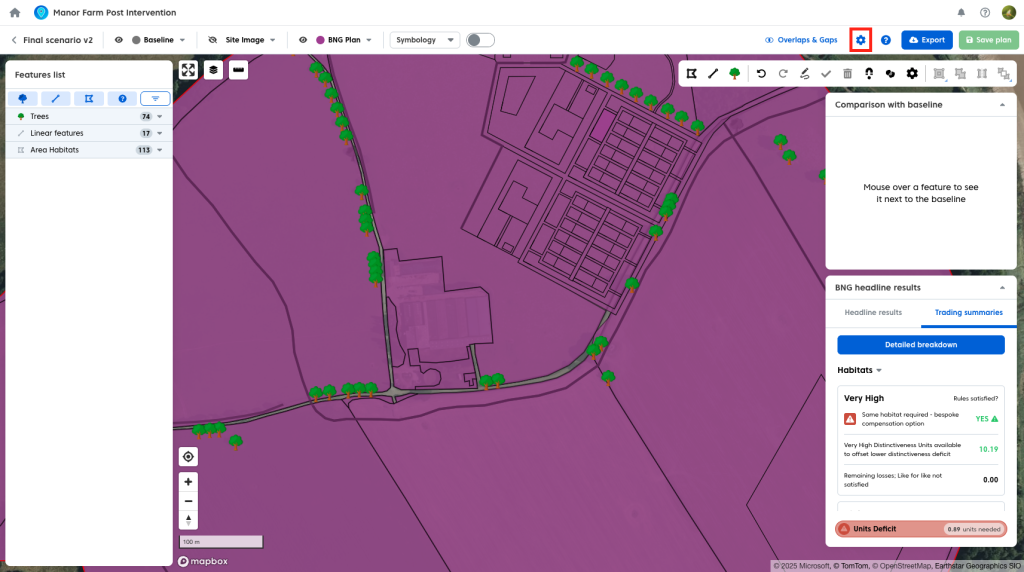Activate the ruler measure tool
1024x572 pixels.
[238, 70]
